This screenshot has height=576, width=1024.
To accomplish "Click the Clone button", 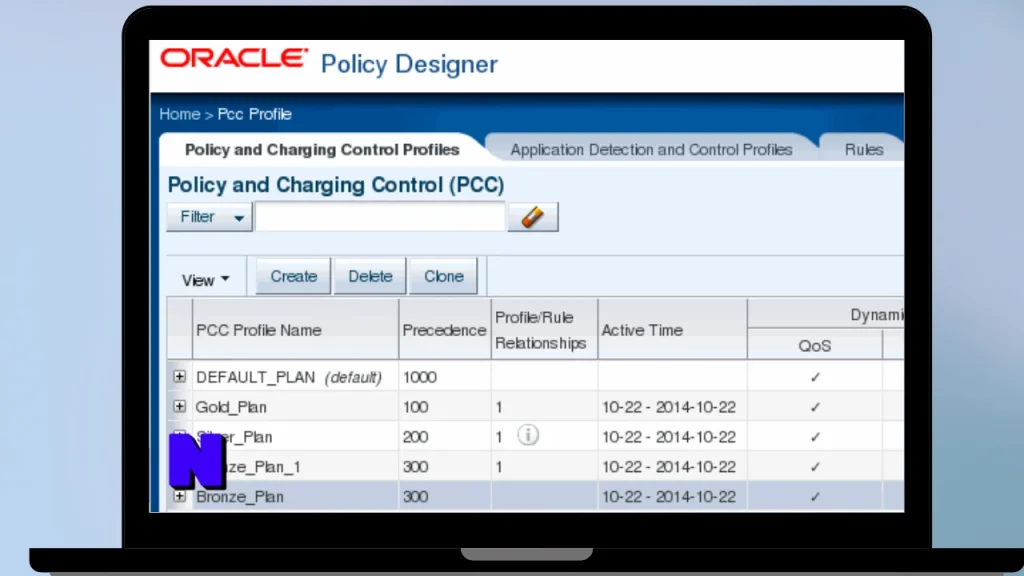I will [x=443, y=276].
